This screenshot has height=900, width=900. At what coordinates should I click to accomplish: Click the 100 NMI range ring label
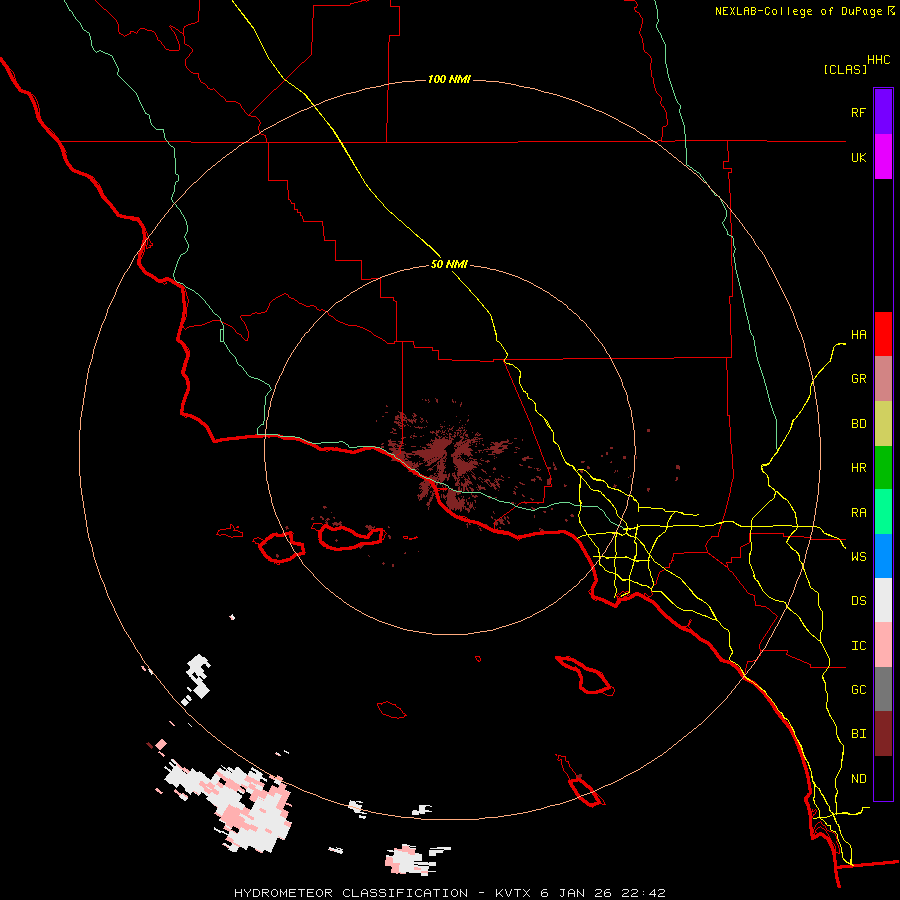(449, 79)
